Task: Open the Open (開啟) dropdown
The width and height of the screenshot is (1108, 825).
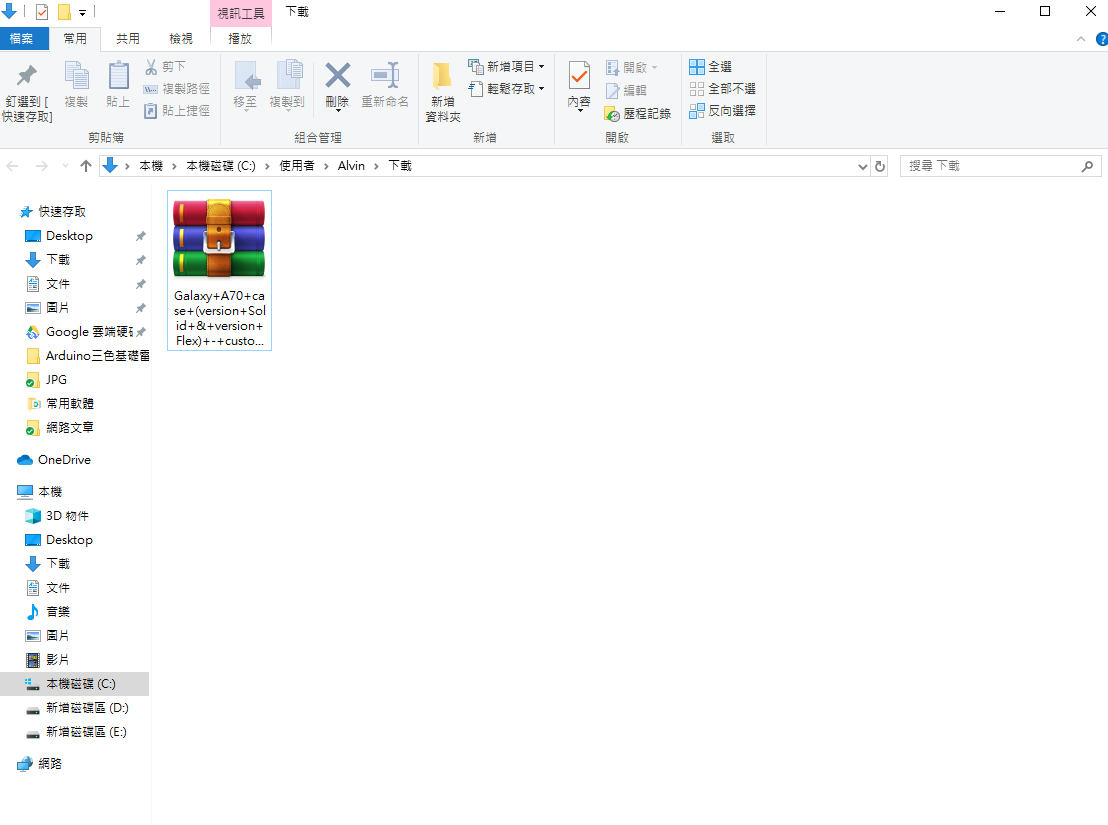Action: coord(632,68)
